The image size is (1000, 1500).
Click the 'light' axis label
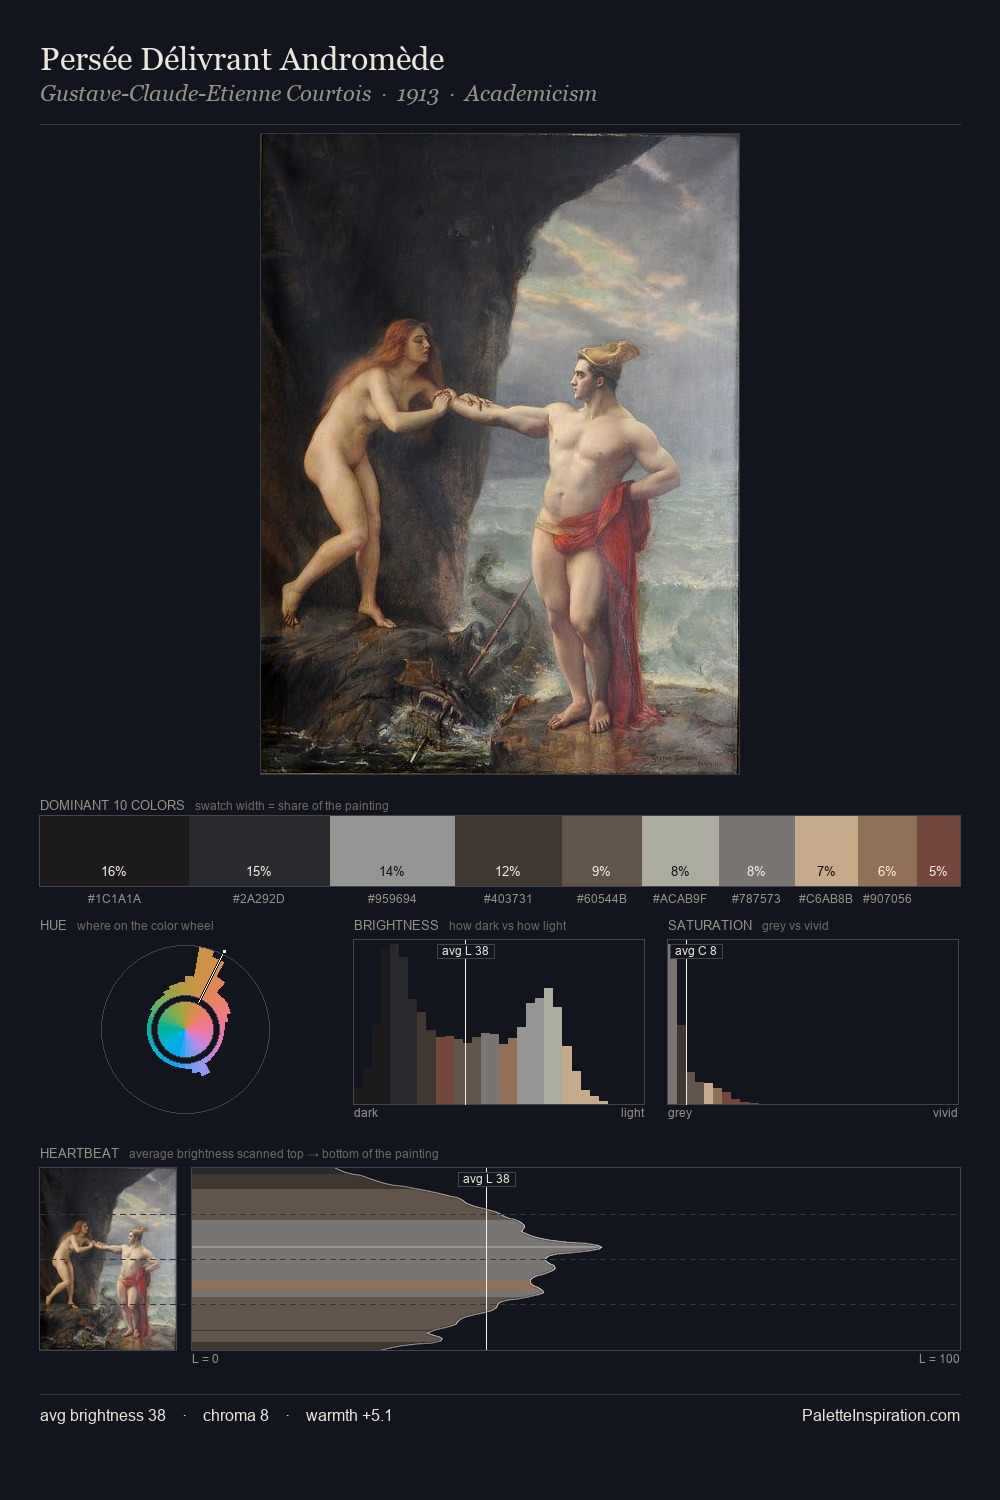click(x=632, y=1112)
